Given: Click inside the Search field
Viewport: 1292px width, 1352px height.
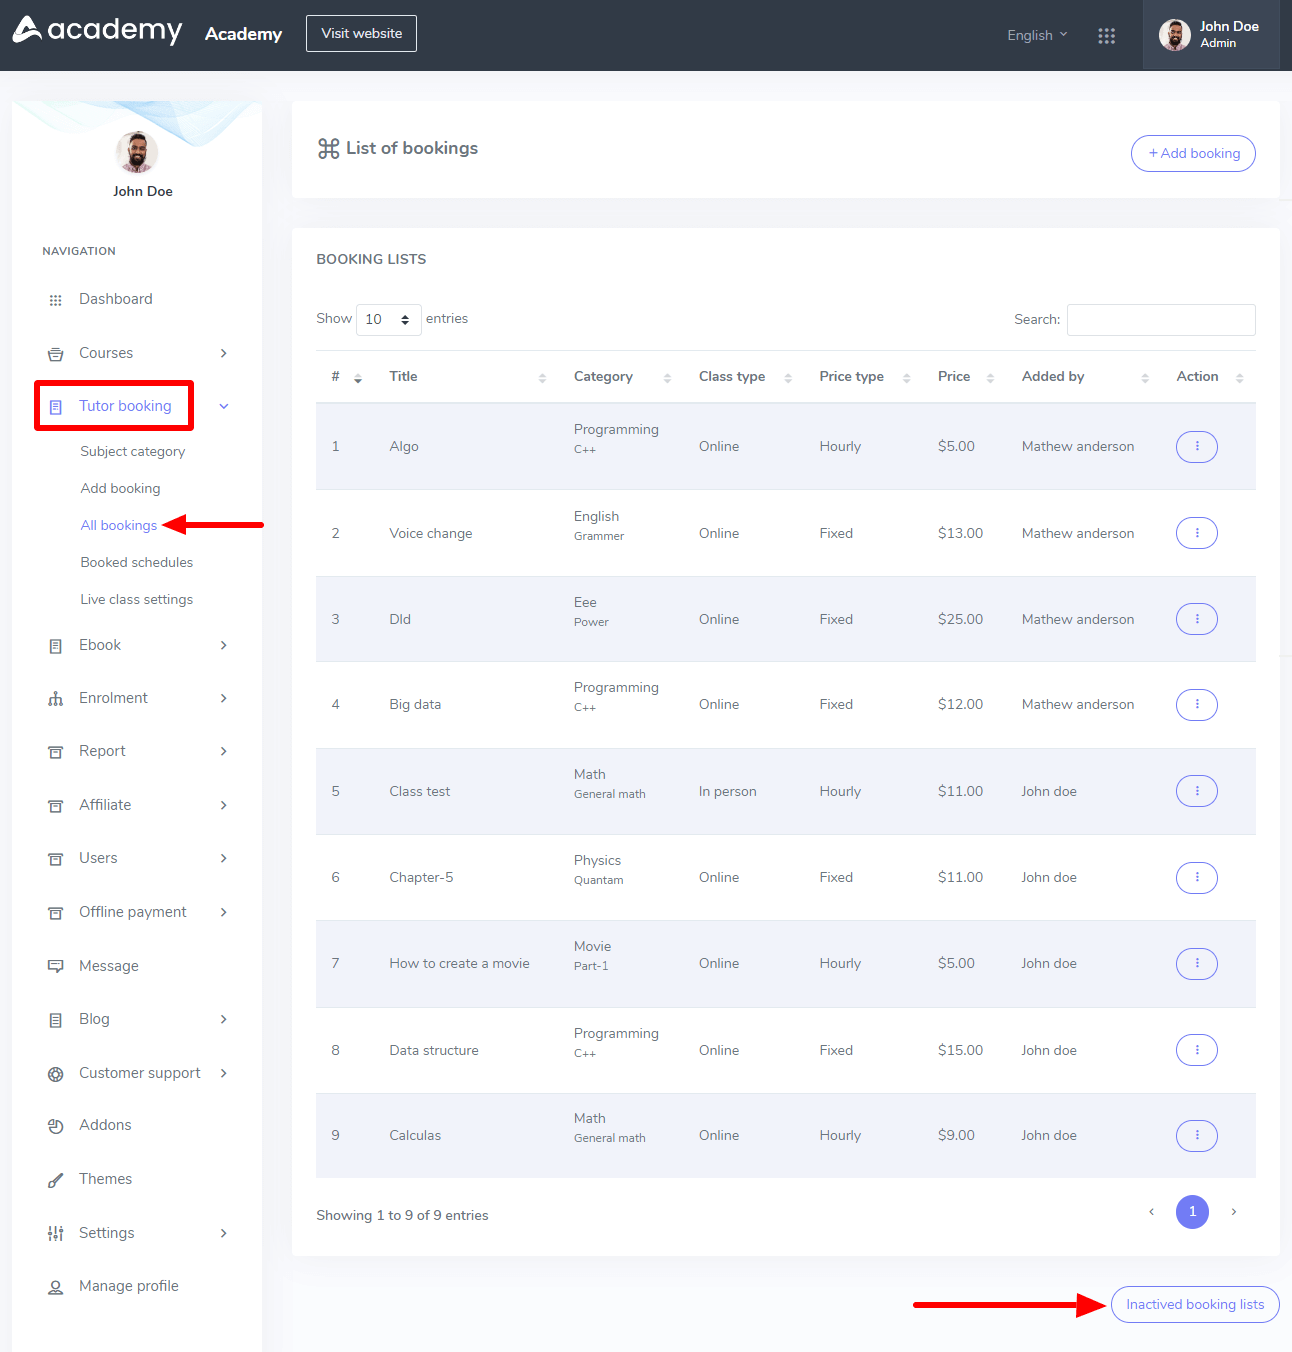Looking at the screenshot, I should (1160, 319).
